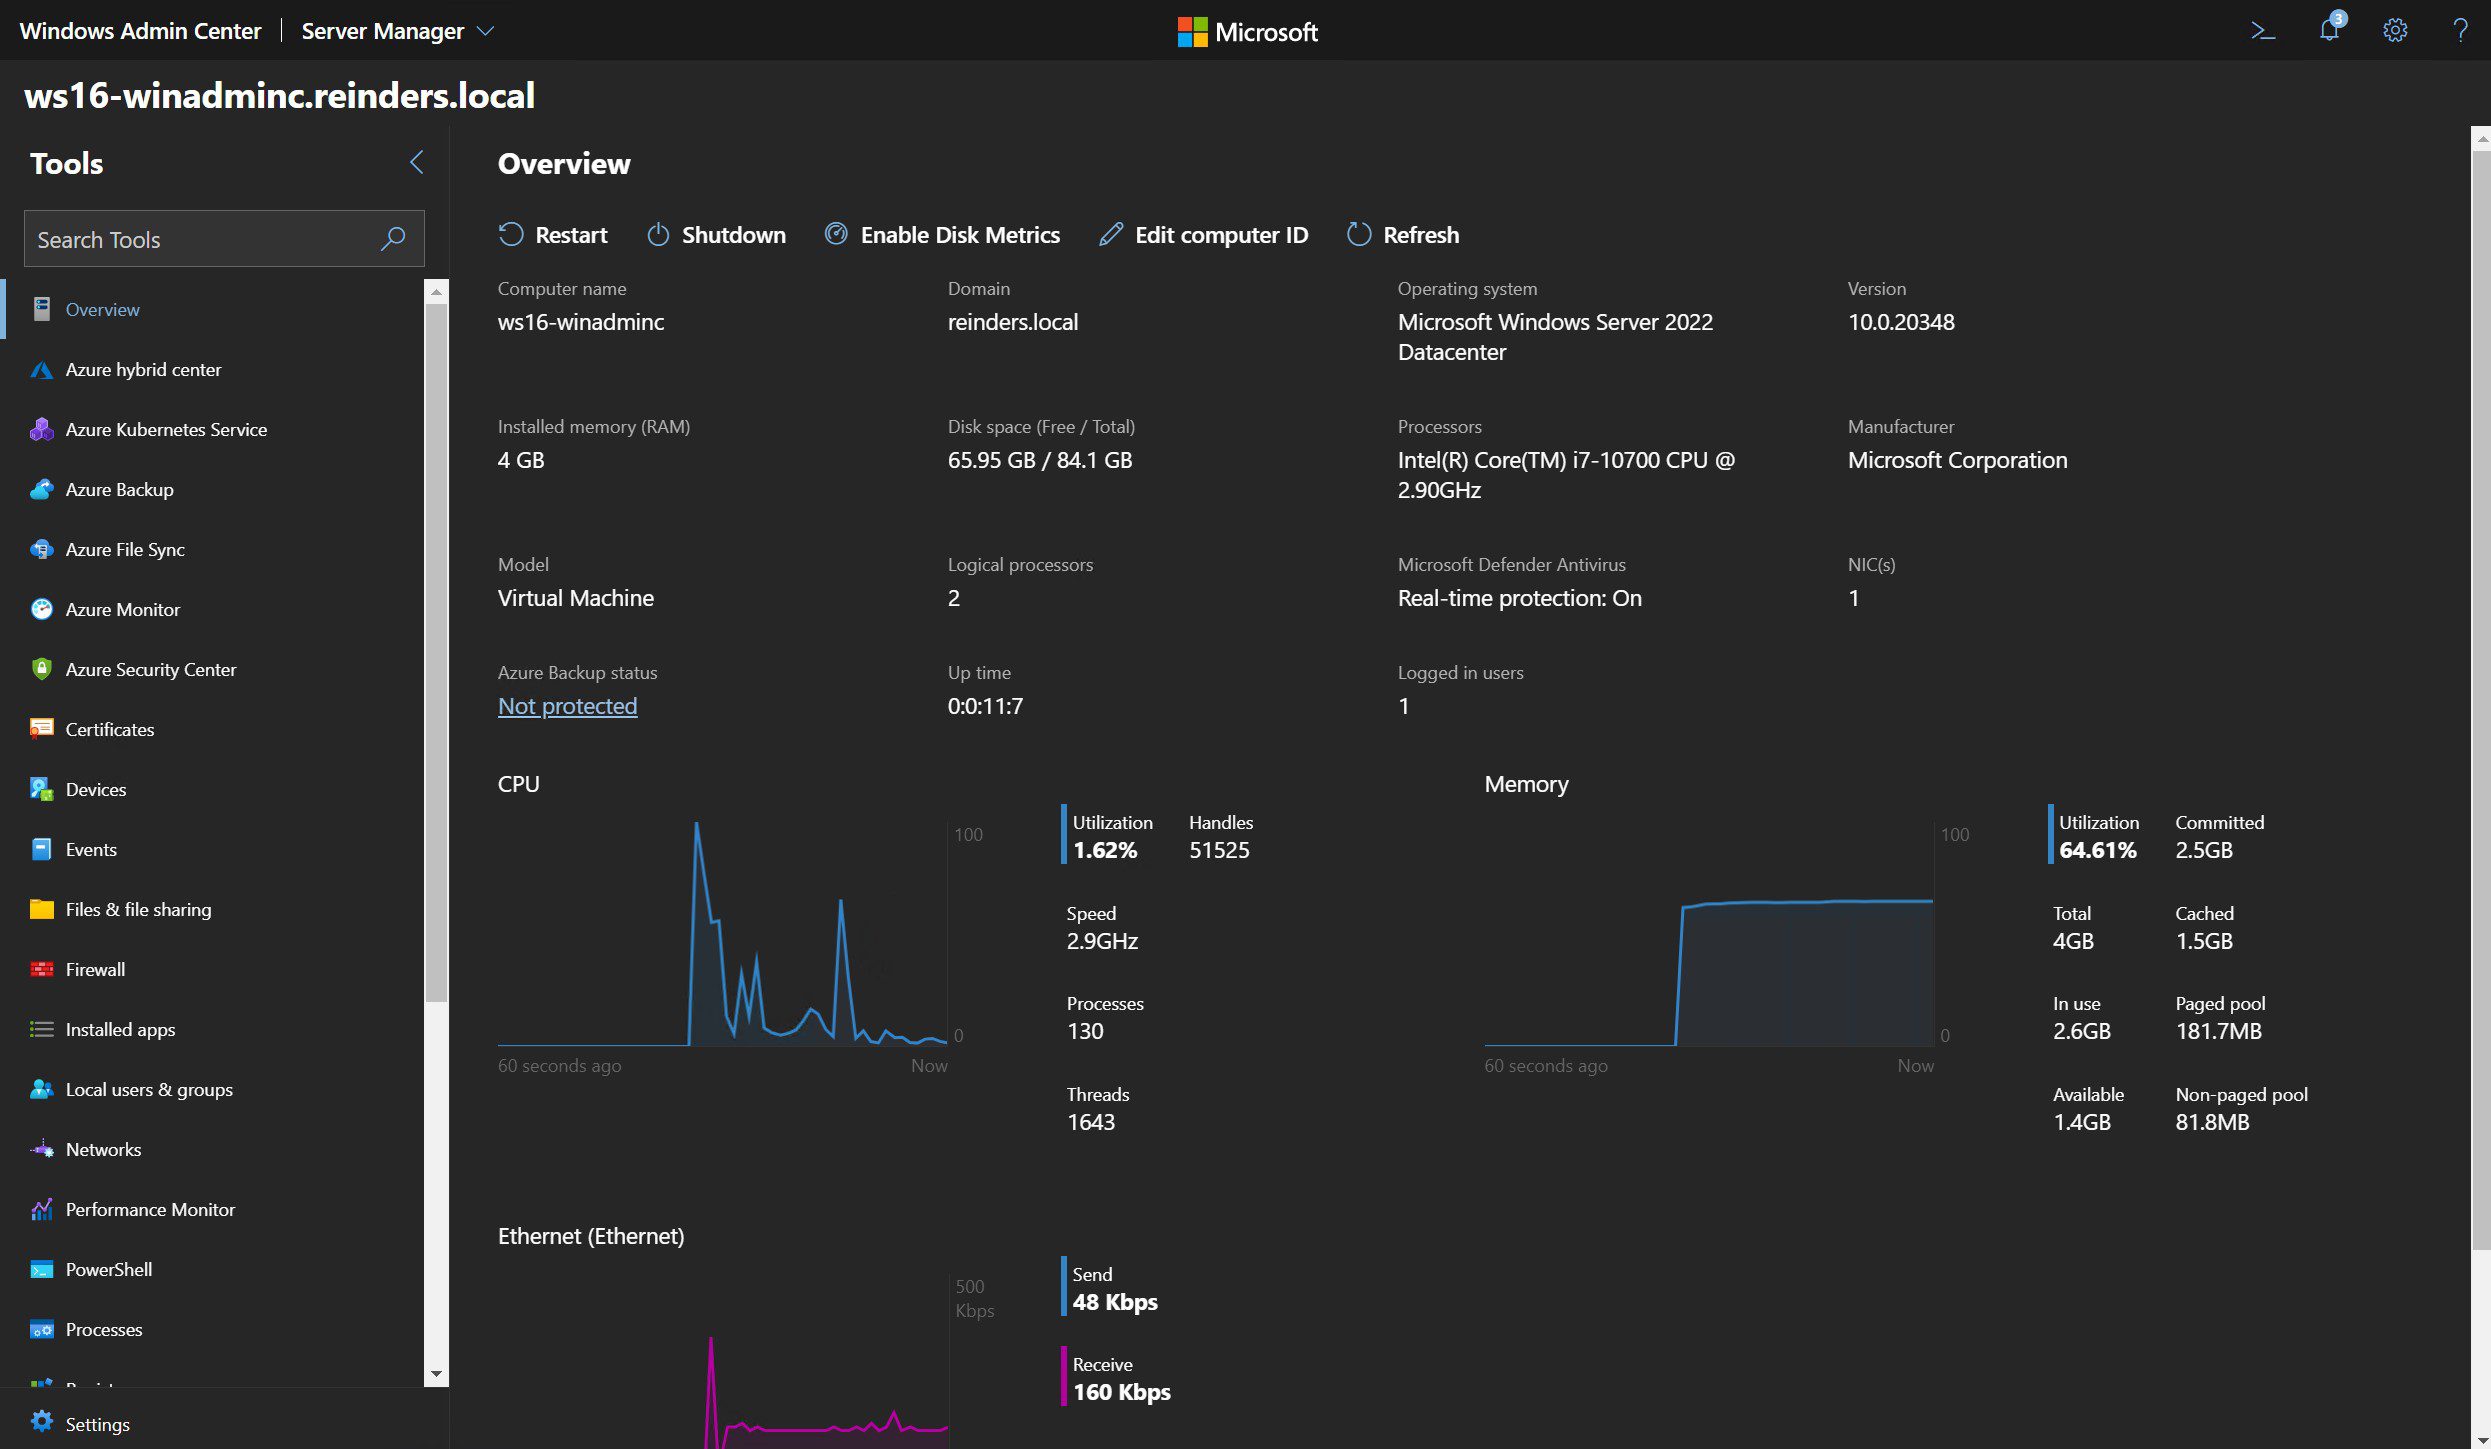Viewport: 2491px width, 1449px height.
Task: Click the Azure Security Center shield icon
Action: coord(41,669)
